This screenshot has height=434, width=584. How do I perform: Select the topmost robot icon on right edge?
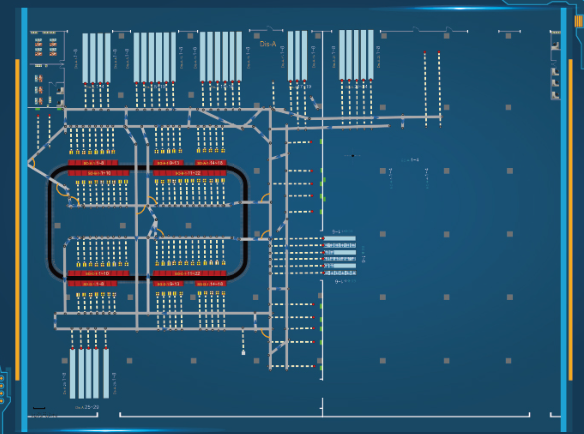point(555,45)
